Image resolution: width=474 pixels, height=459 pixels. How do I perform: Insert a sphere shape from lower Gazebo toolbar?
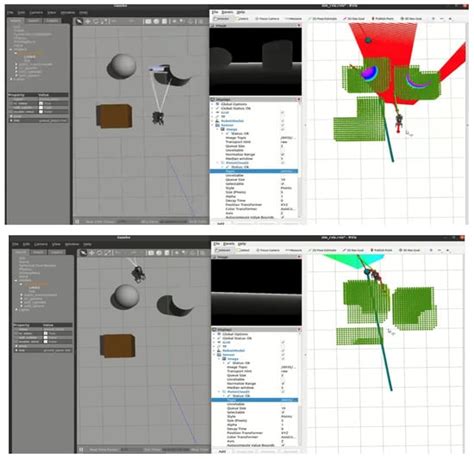(159, 253)
